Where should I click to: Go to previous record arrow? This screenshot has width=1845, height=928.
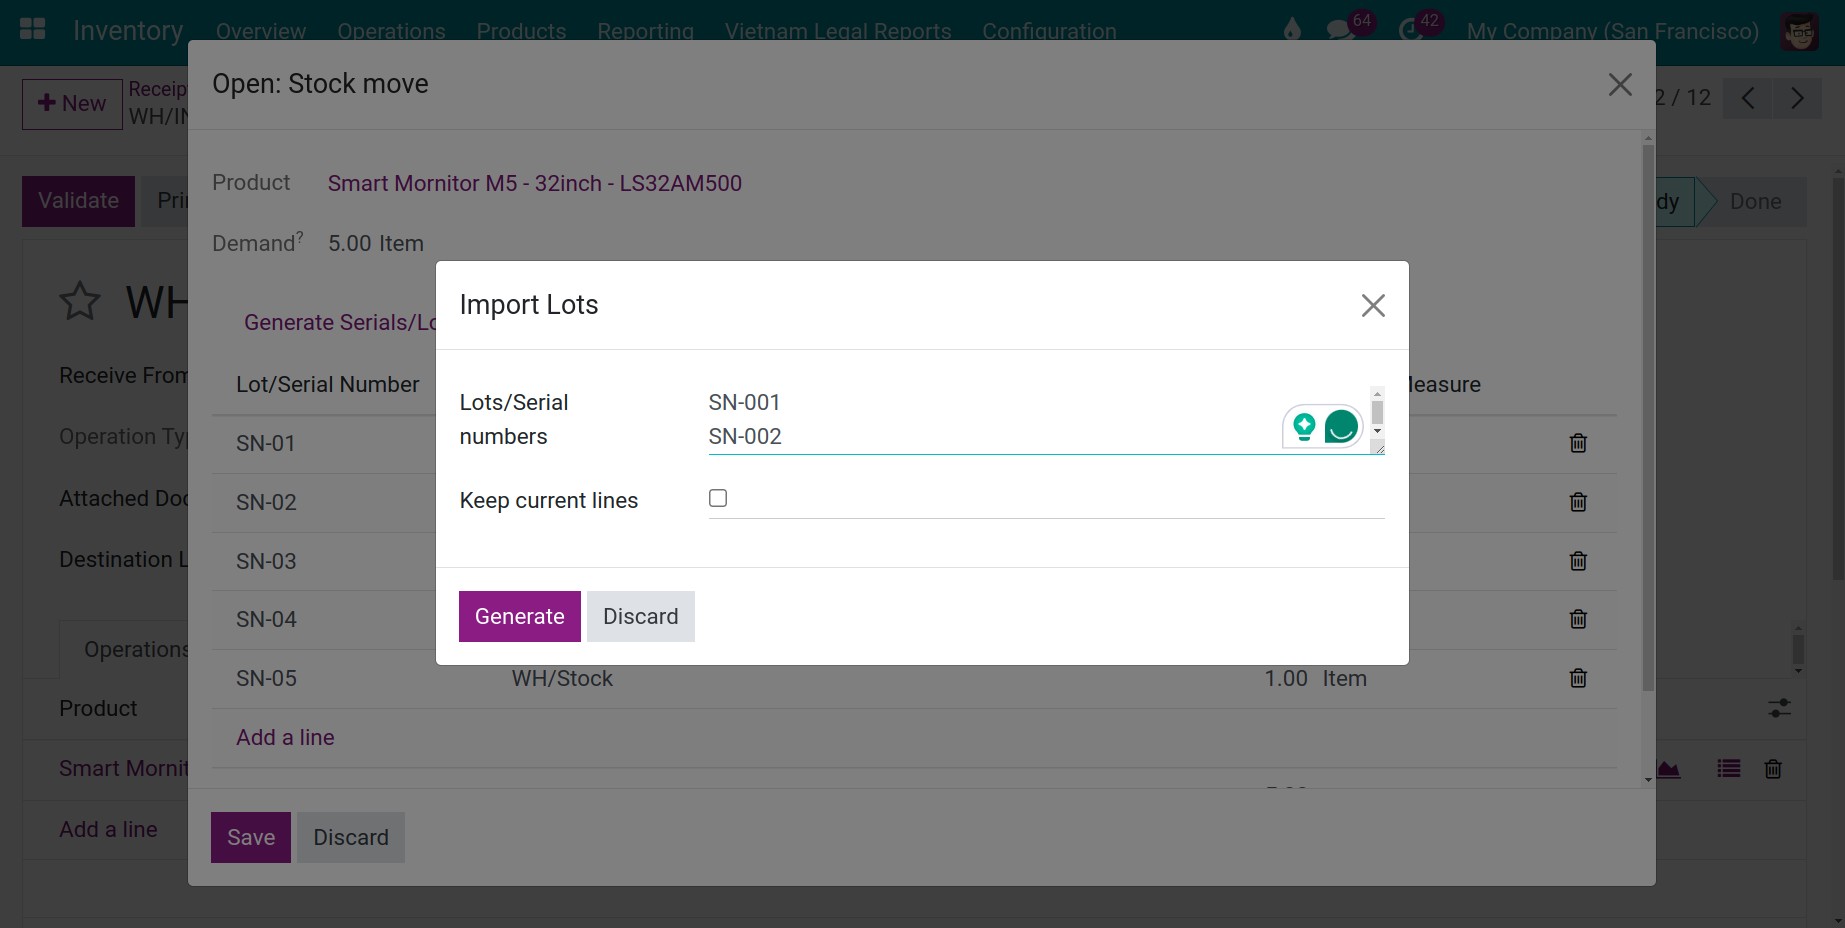[x=1748, y=98]
